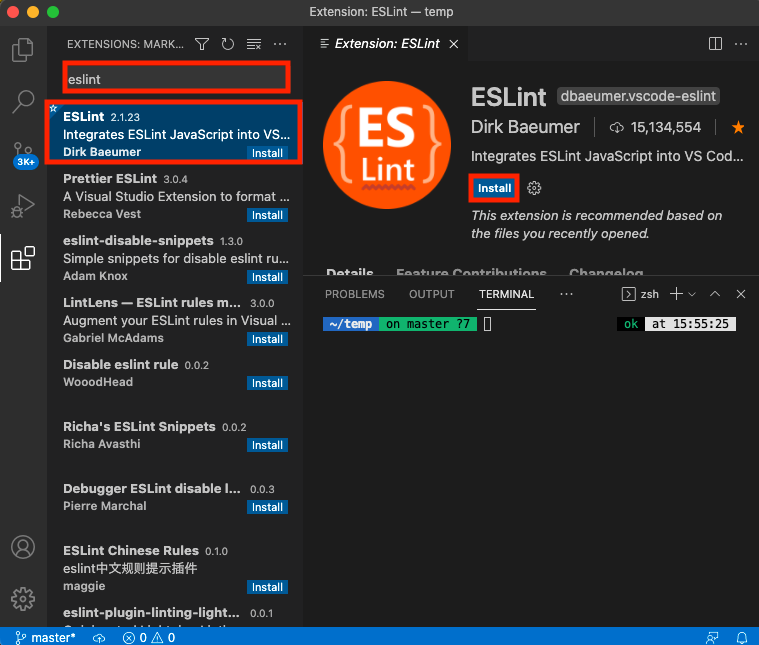Open the Search view in activity bar

[x=23, y=102]
